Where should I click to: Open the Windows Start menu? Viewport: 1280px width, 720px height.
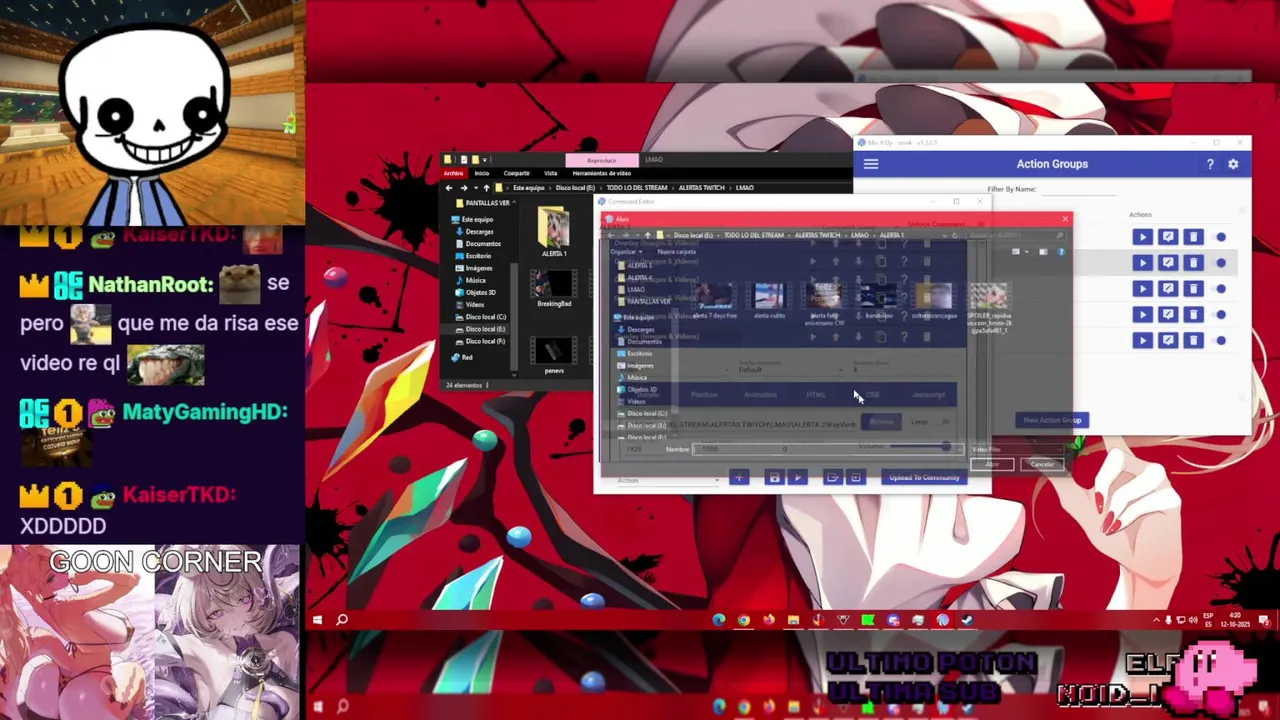pos(317,620)
